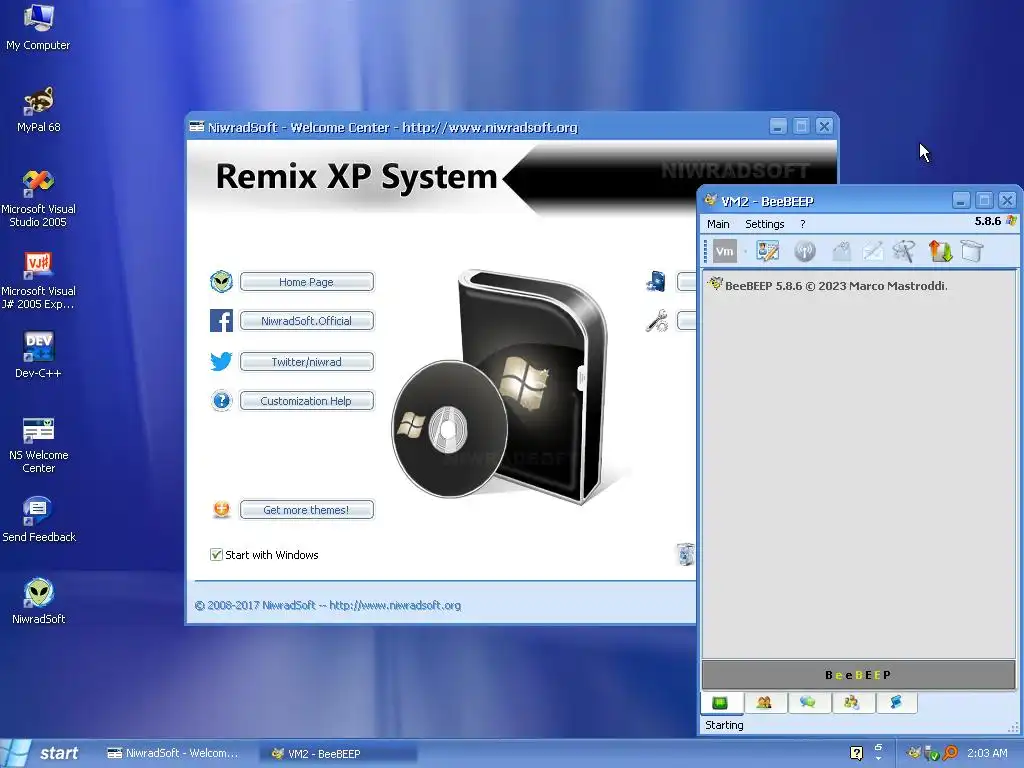The height and width of the screenshot is (768, 1024).
Task: Select Microsoft Visual J# 2005 desktop icon
Action: (x=39, y=281)
